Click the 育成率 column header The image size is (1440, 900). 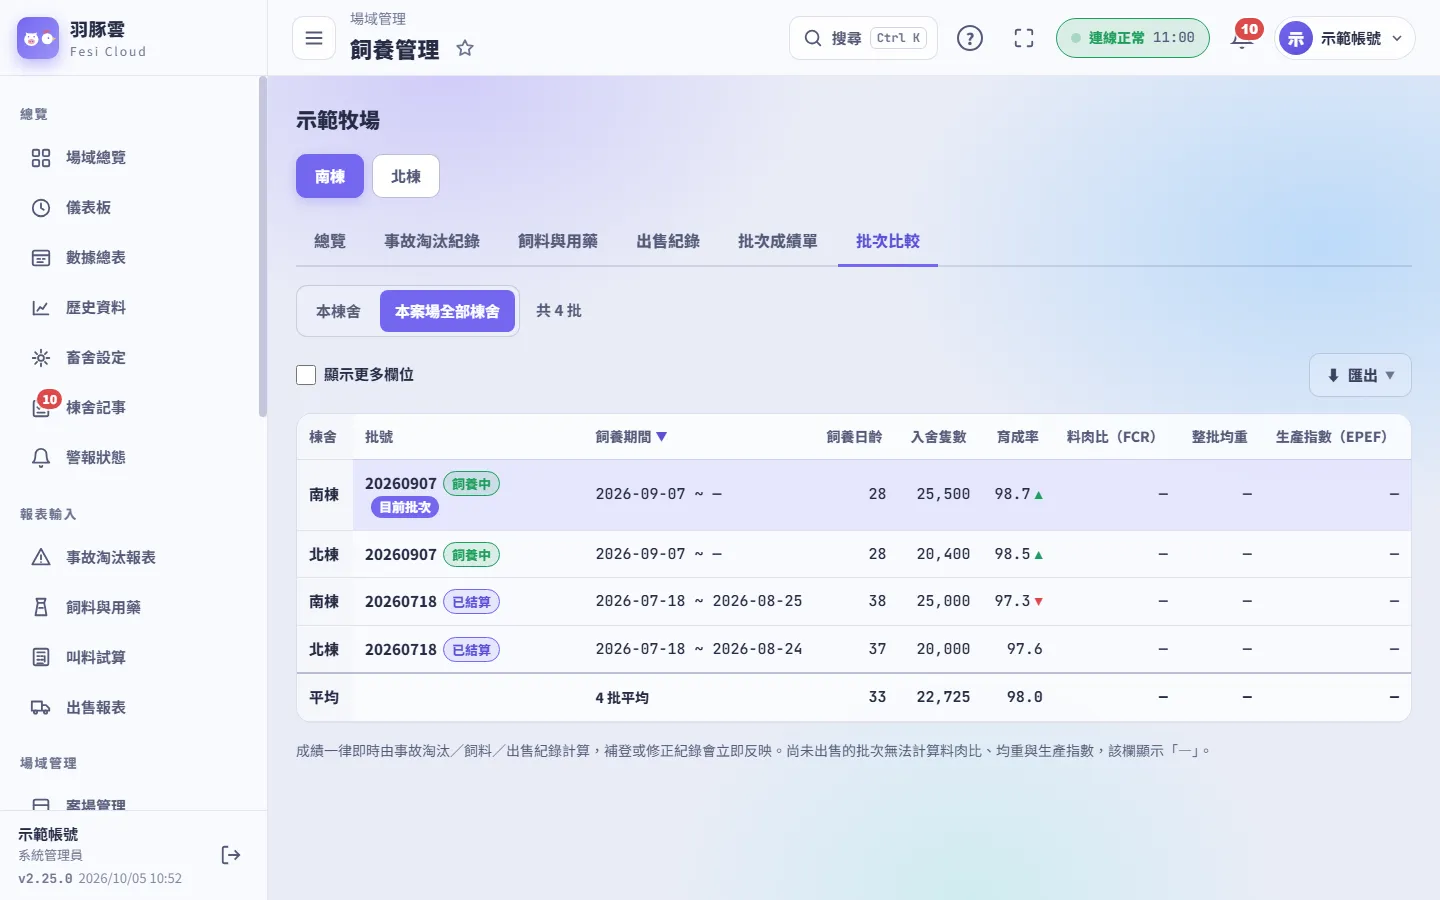tap(1018, 437)
